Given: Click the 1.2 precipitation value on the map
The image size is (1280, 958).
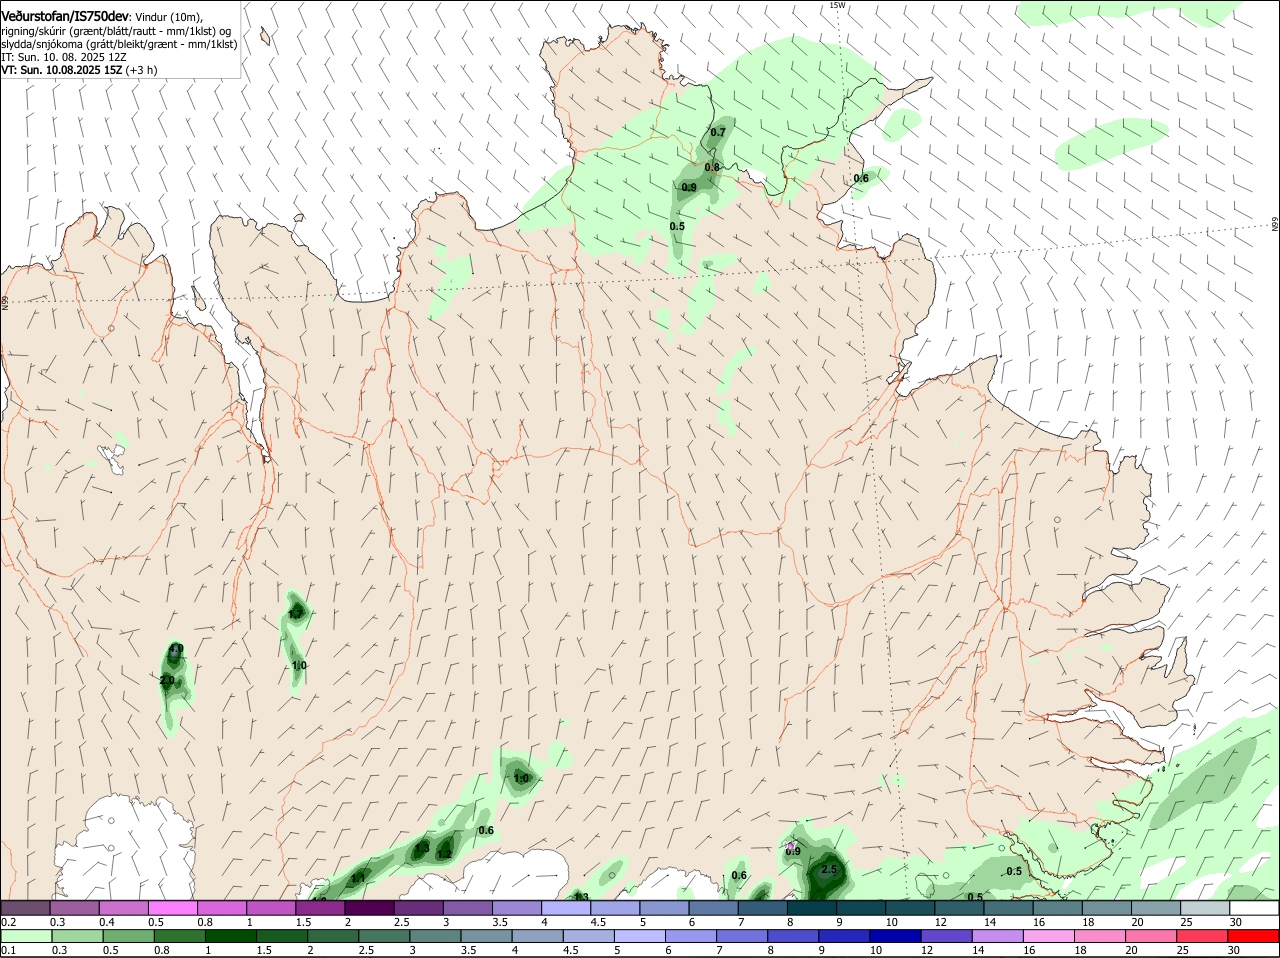Looking at the screenshot, I should [x=443, y=854].
